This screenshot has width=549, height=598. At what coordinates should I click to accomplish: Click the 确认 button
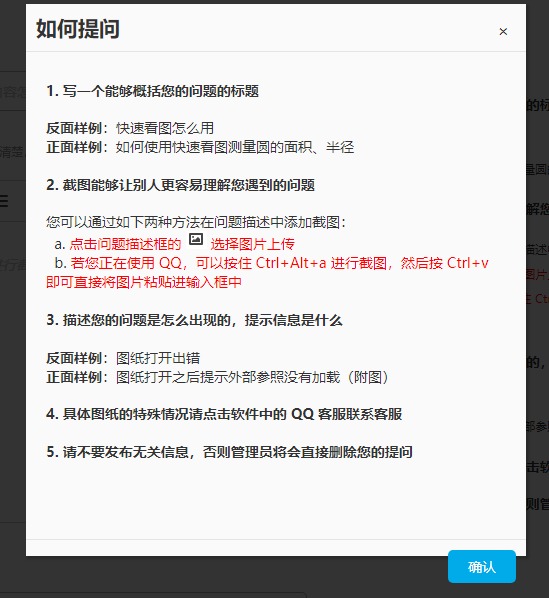(482, 567)
